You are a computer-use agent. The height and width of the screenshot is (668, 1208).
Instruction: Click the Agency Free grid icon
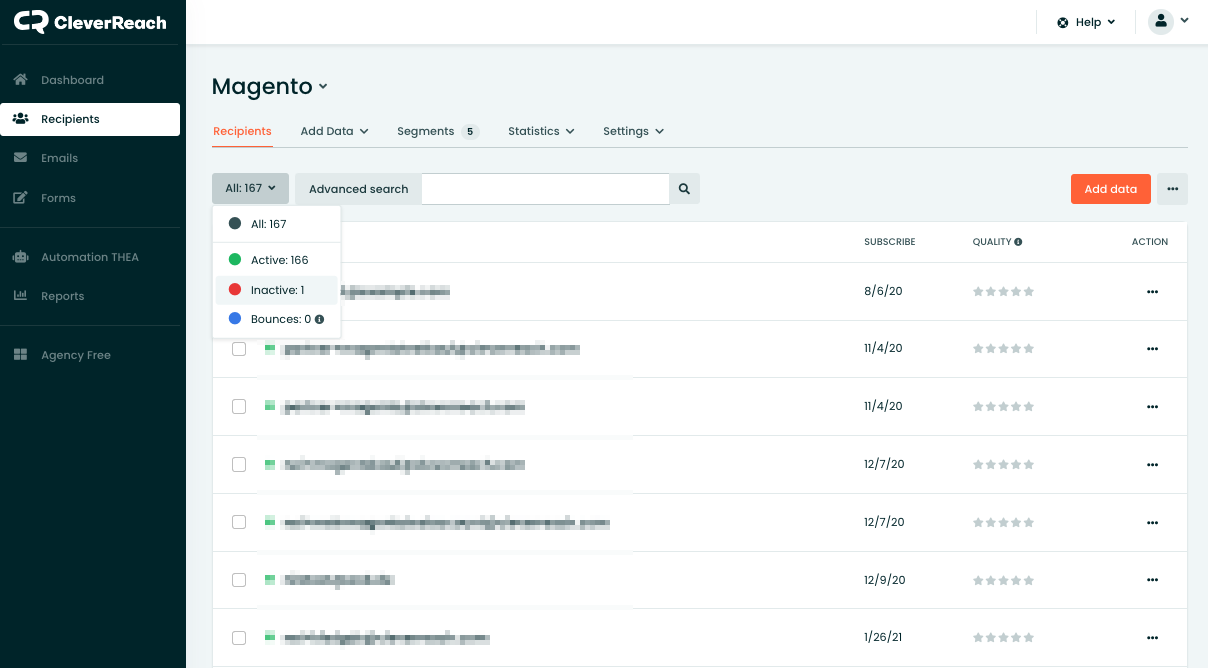point(20,355)
